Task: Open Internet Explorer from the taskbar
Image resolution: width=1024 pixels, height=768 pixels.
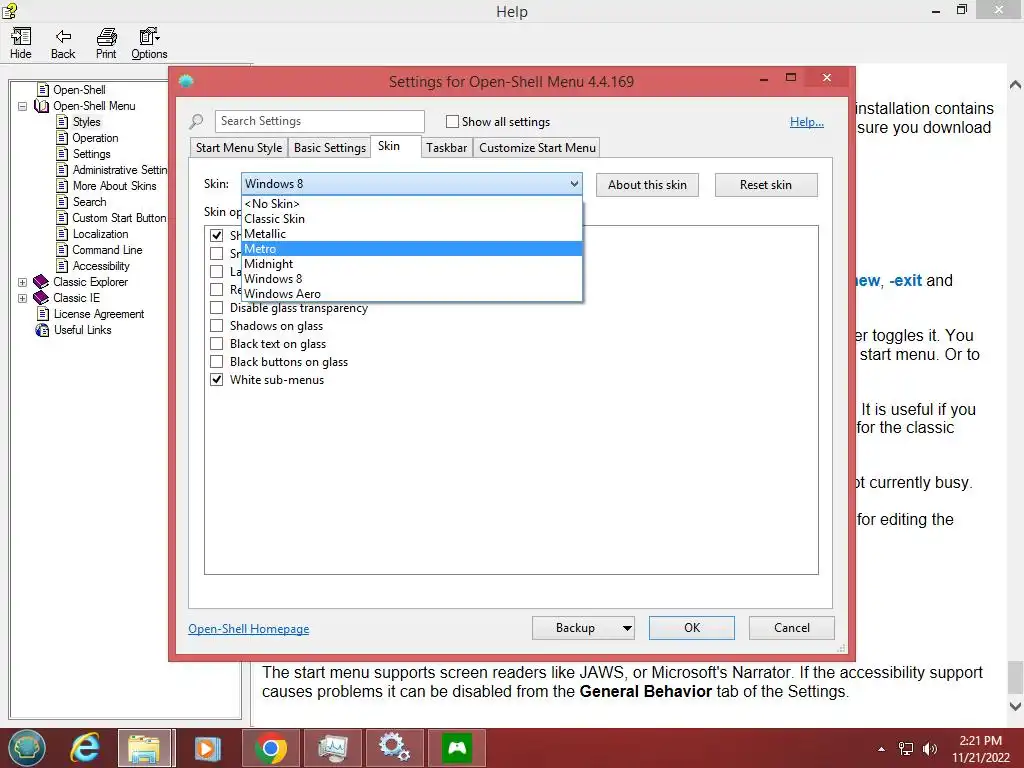Action: click(x=85, y=748)
